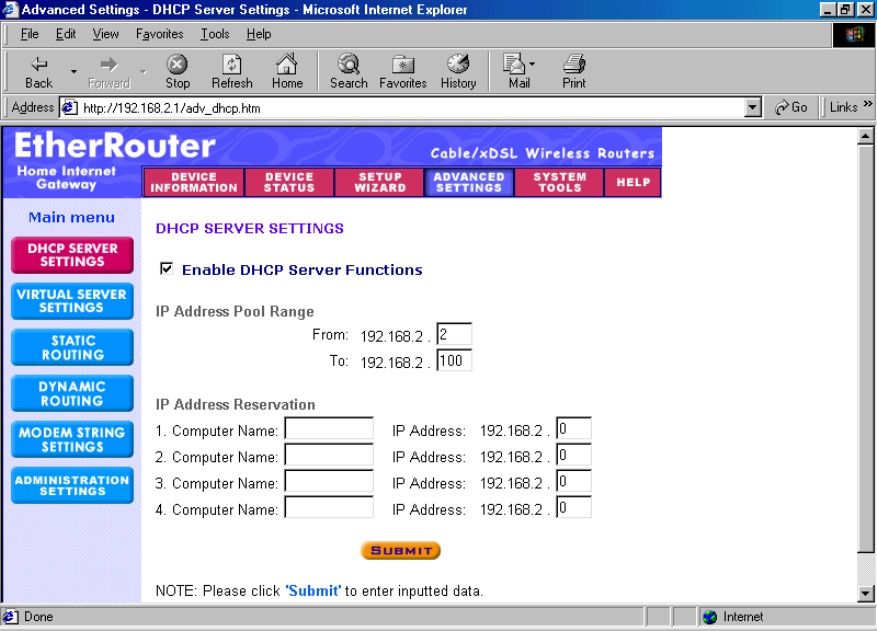Click the scrollbar up arrow
Viewport: 877px width, 631px height.
[865, 136]
